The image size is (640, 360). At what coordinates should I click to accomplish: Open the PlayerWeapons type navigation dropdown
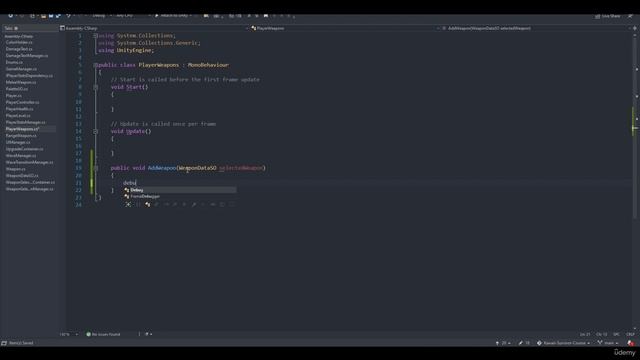pos(345,28)
